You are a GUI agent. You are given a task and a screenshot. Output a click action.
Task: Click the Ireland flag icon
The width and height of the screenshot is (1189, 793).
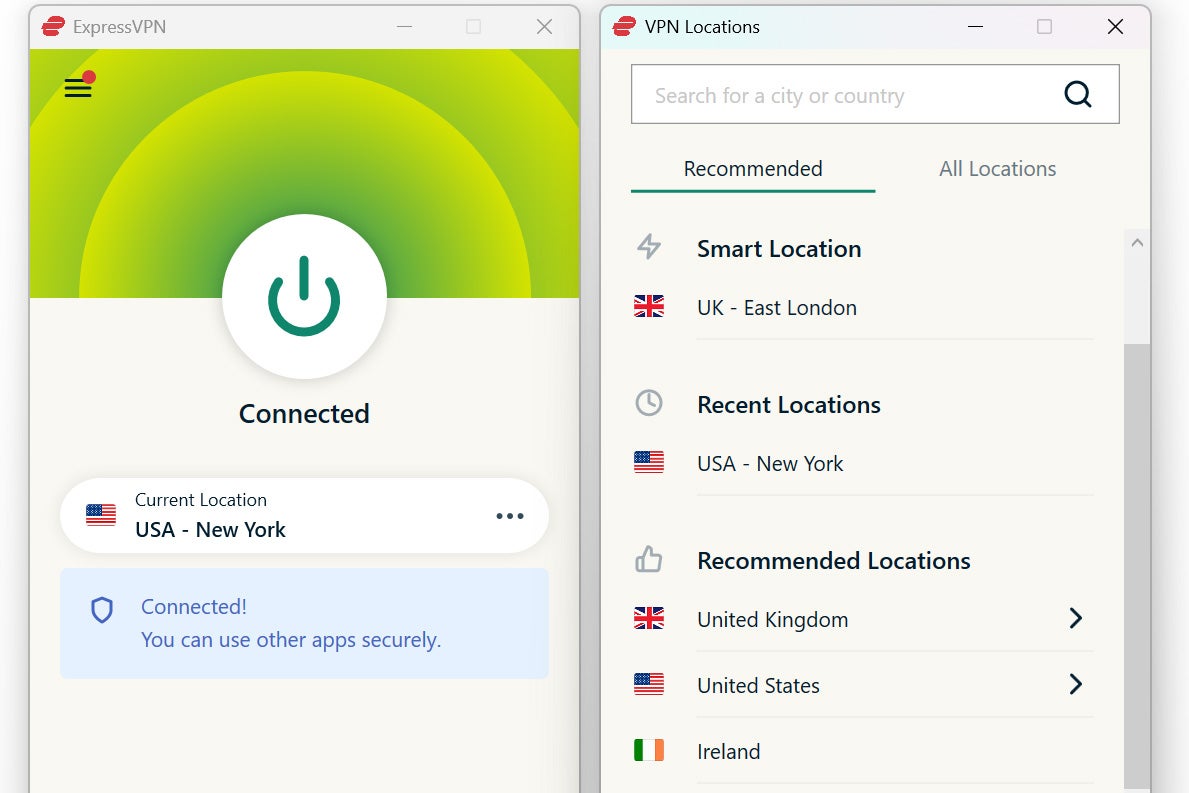tap(649, 750)
